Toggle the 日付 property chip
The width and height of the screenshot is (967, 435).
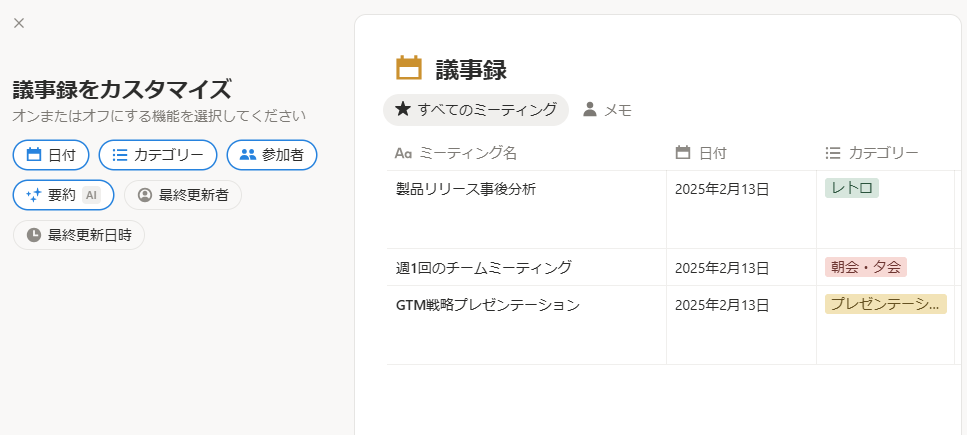pos(51,155)
